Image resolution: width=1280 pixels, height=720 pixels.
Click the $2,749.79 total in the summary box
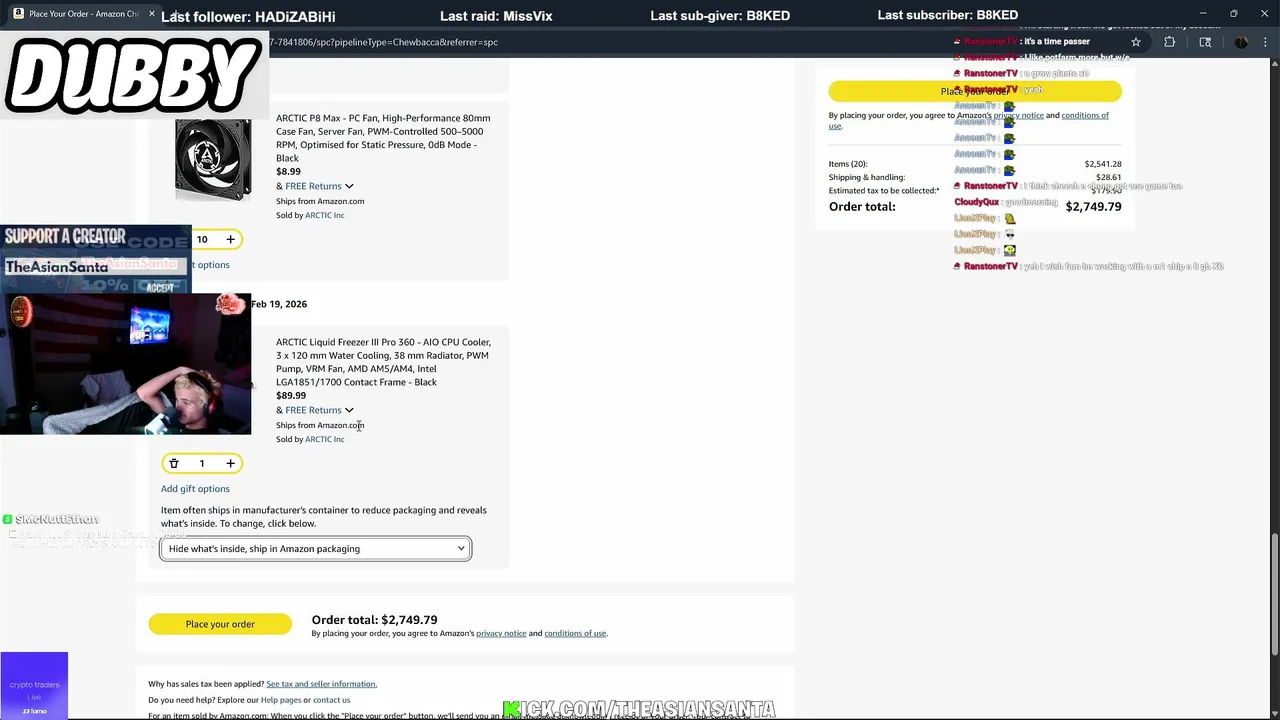tap(1093, 207)
